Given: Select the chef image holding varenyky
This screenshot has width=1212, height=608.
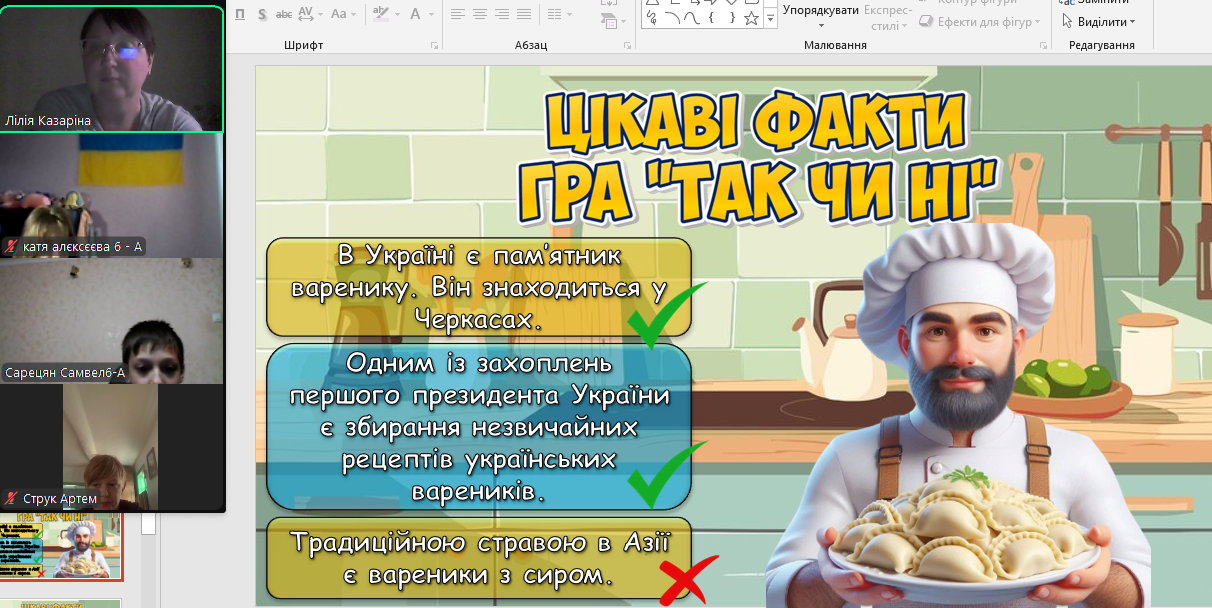Looking at the screenshot, I should pos(960,415).
